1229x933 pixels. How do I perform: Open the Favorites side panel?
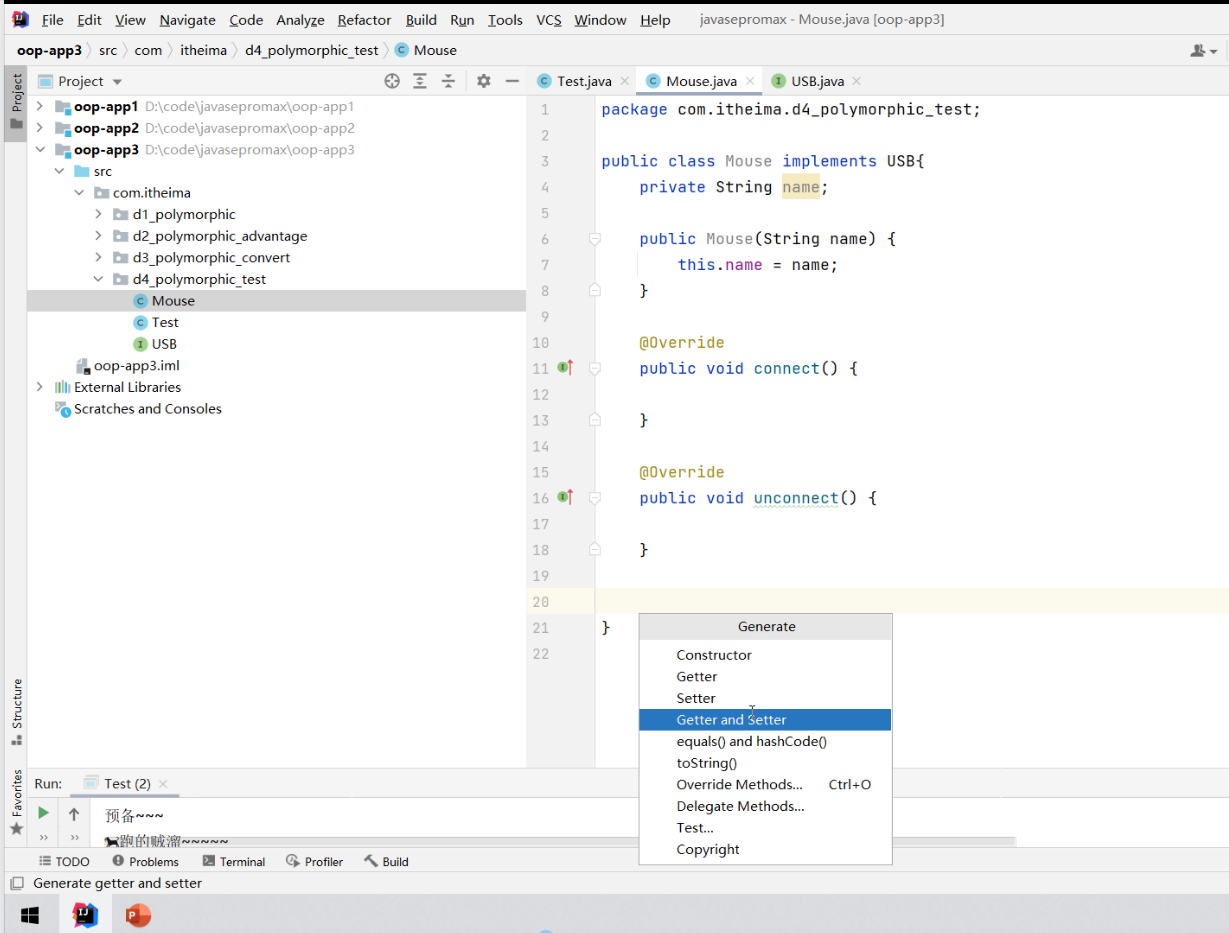(x=16, y=802)
